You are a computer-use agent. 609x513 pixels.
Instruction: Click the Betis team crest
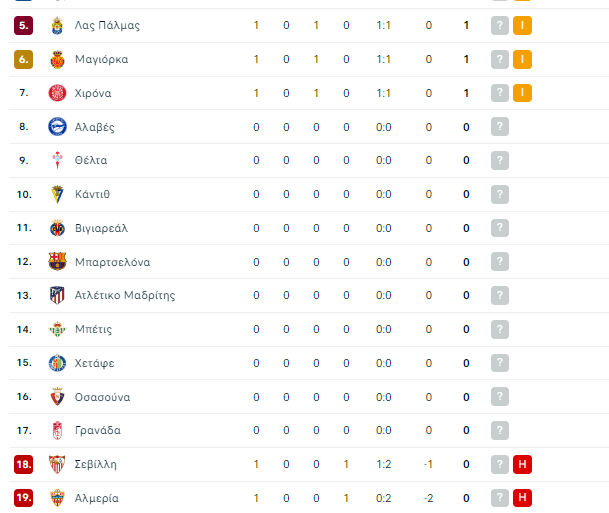pos(57,329)
